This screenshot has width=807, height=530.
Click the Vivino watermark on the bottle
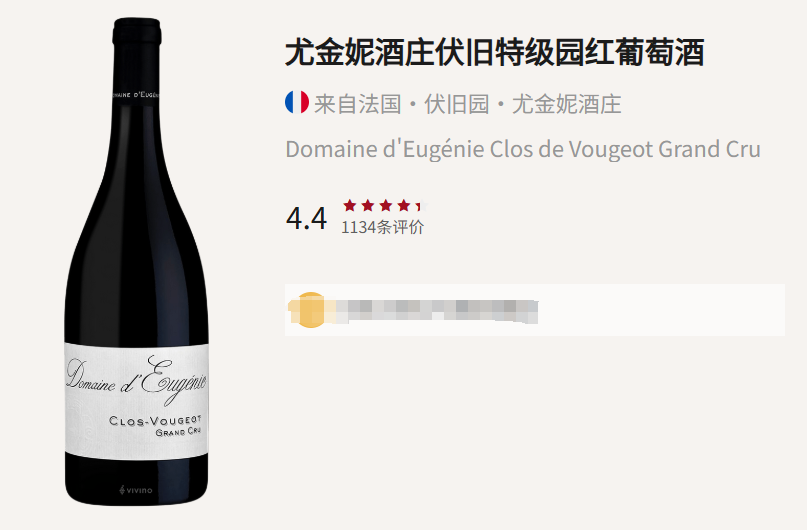136,490
